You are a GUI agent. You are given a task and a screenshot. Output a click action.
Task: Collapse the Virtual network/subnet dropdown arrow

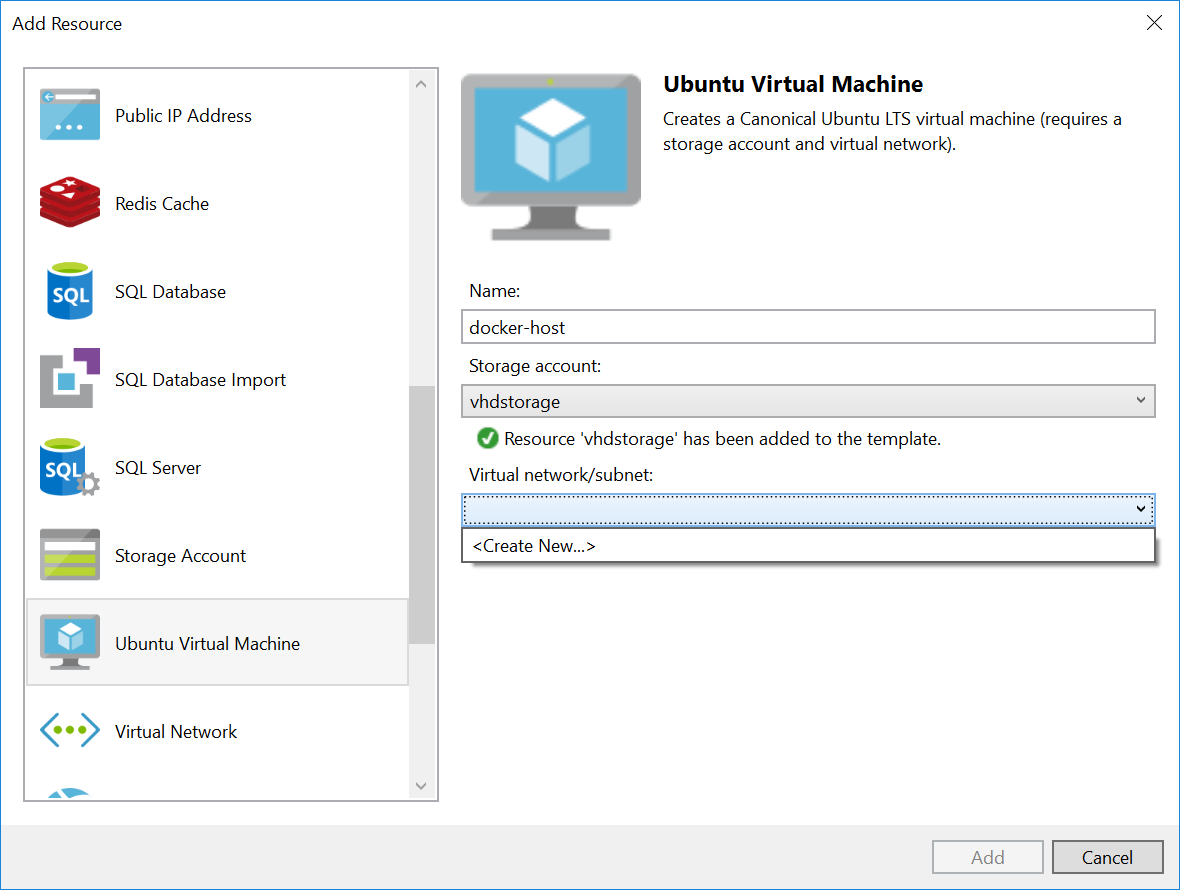1140,509
